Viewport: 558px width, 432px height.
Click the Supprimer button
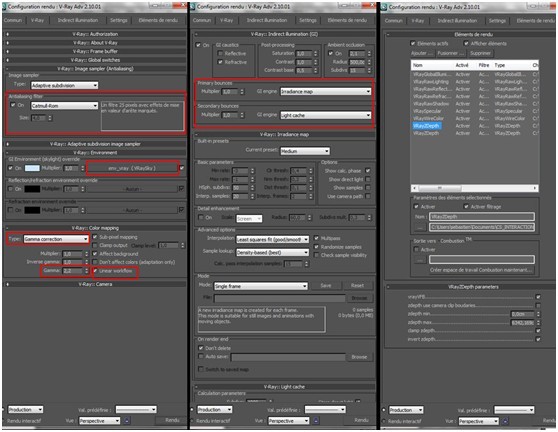tap(480, 53)
